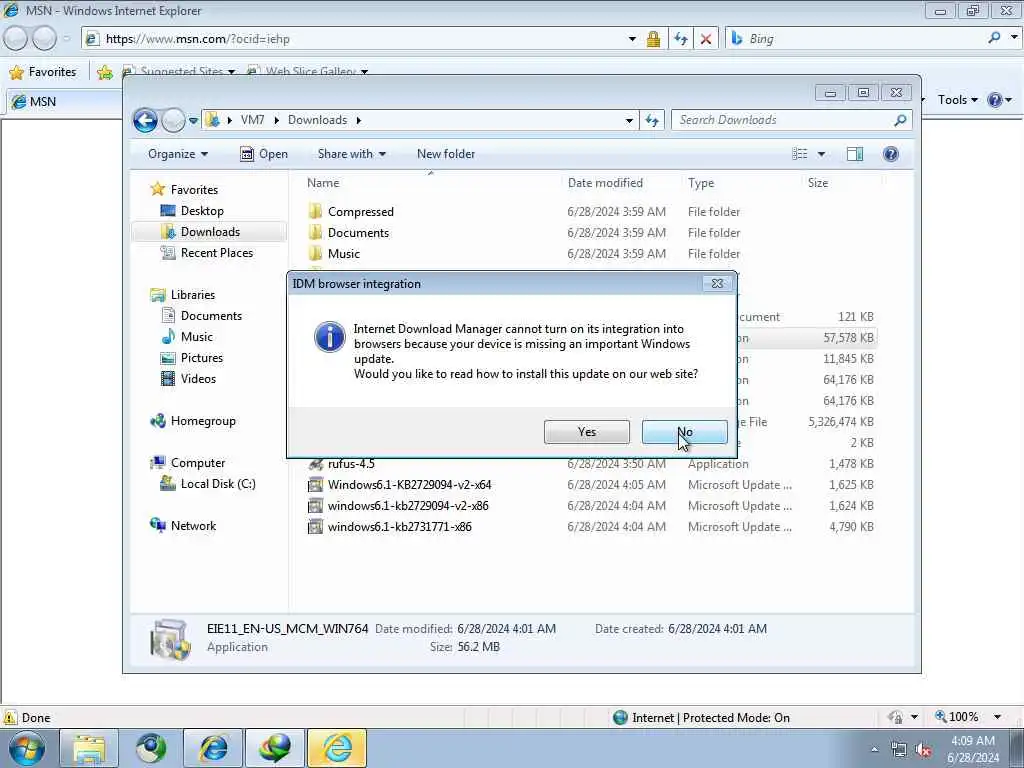Refresh the Downloads folder view
Image resolution: width=1024 pixels, height=768 pixels.
click(652, 120)
